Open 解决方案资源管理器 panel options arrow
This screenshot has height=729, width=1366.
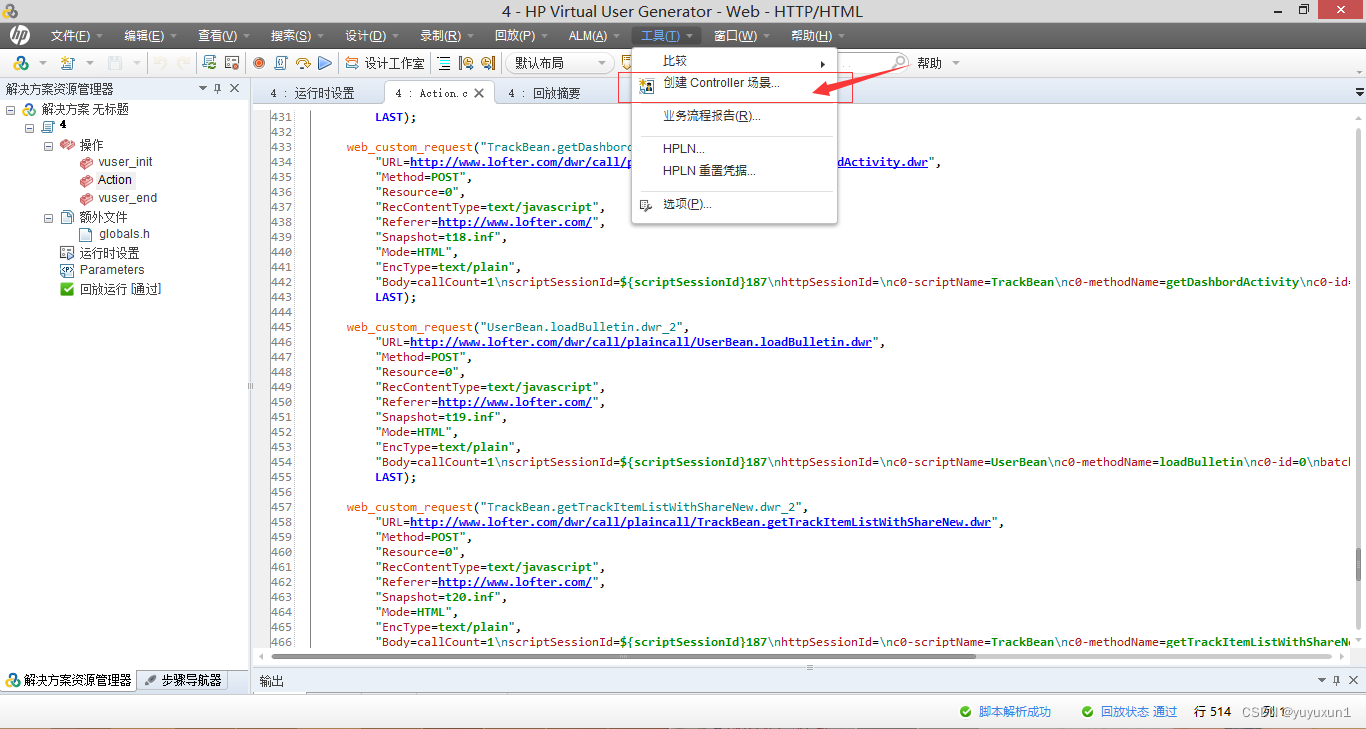[x=203, y=89]
